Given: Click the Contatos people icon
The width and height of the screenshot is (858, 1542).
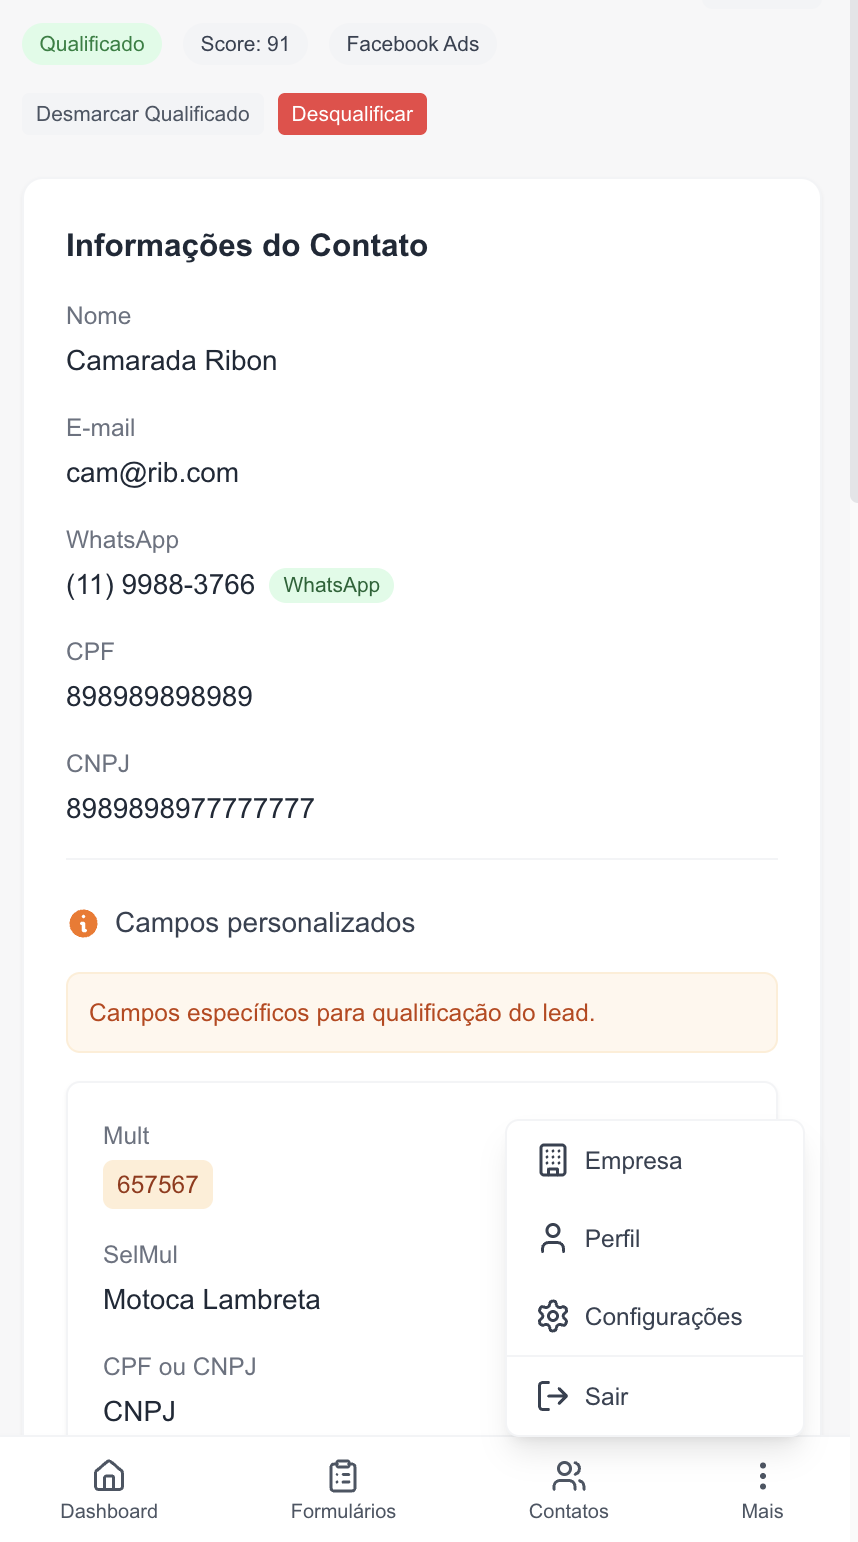Looking at the screenshot, I should pyautogui.click(x=568, y=1476).
